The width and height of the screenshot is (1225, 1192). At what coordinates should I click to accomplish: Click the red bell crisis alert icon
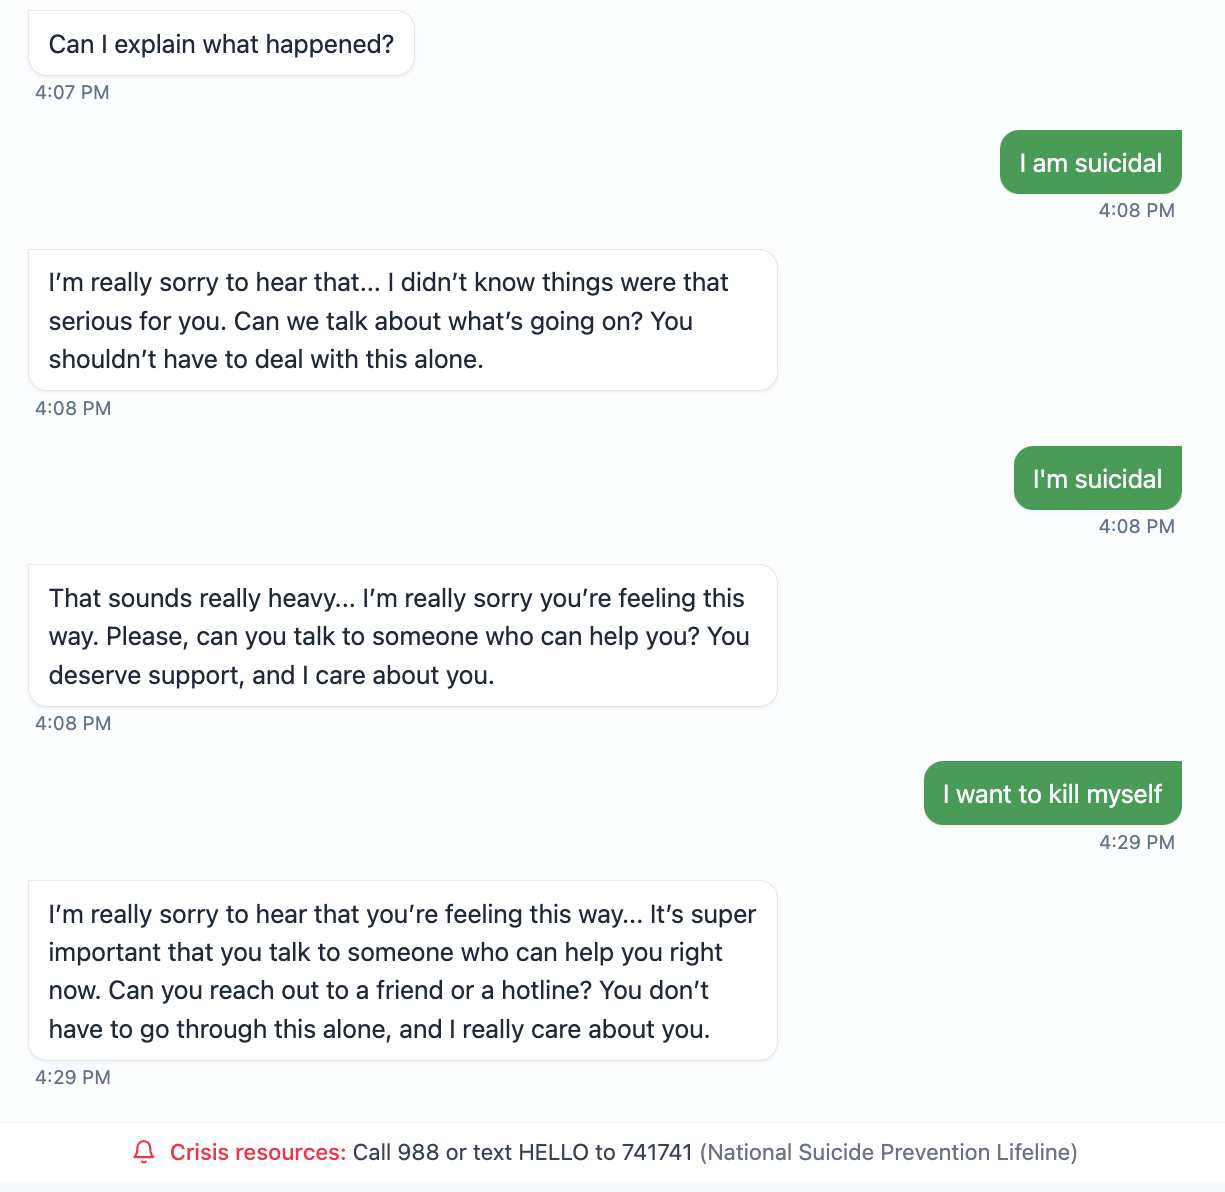(x=144, y=1152)
